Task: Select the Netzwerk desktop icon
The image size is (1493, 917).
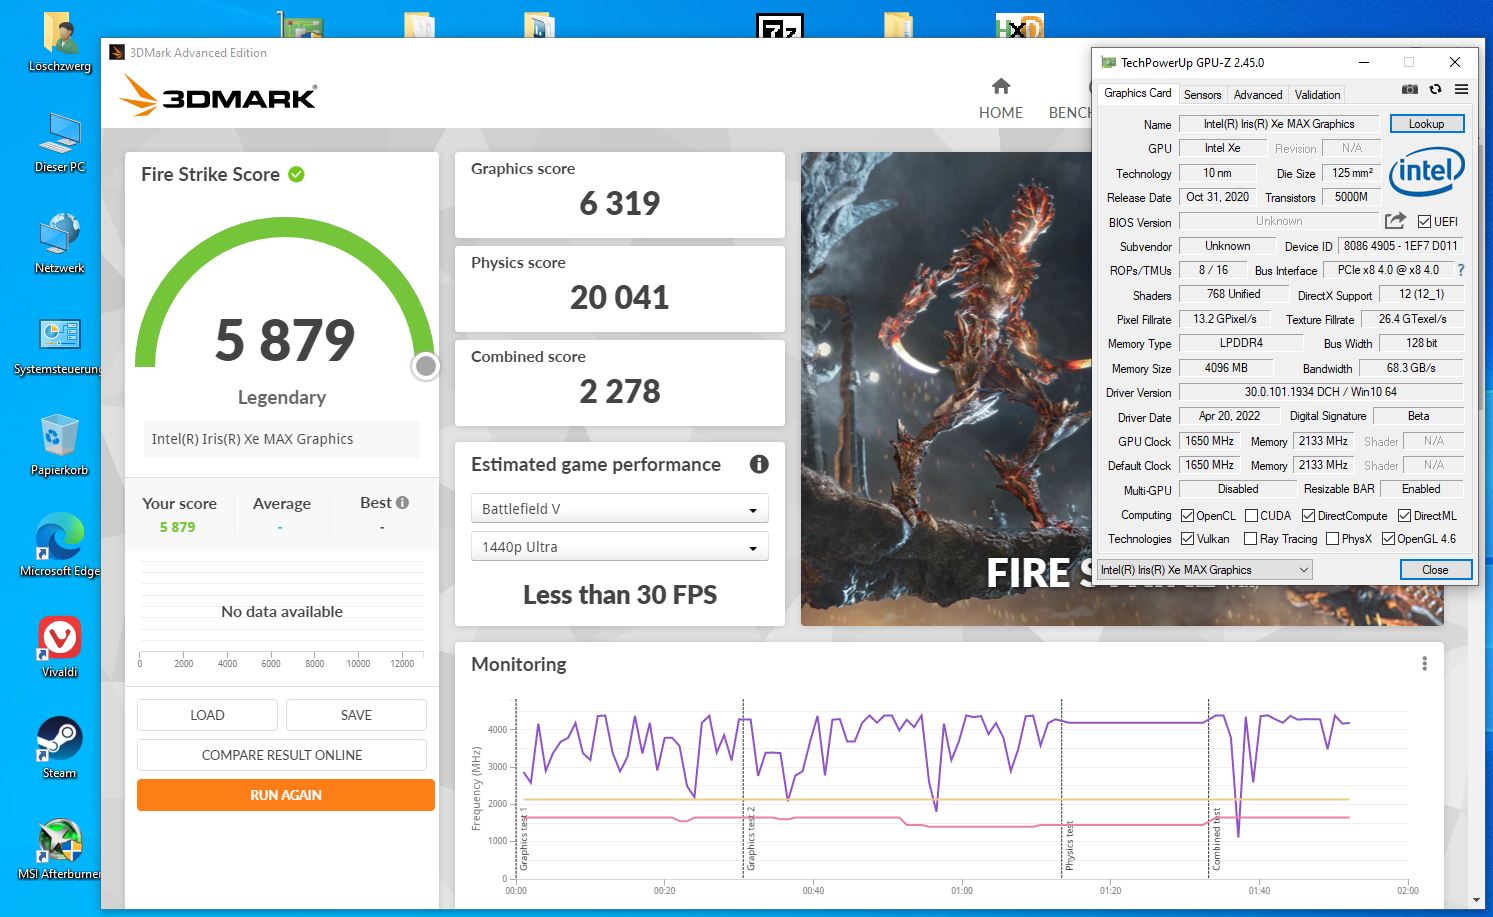Action: pyautogui.click(x=60, y=244)
